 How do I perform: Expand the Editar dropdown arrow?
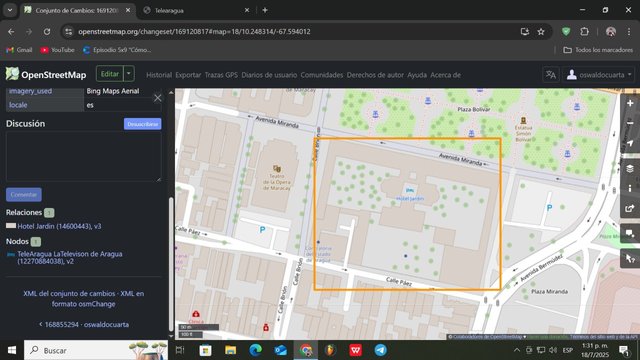tap(129, 74)
